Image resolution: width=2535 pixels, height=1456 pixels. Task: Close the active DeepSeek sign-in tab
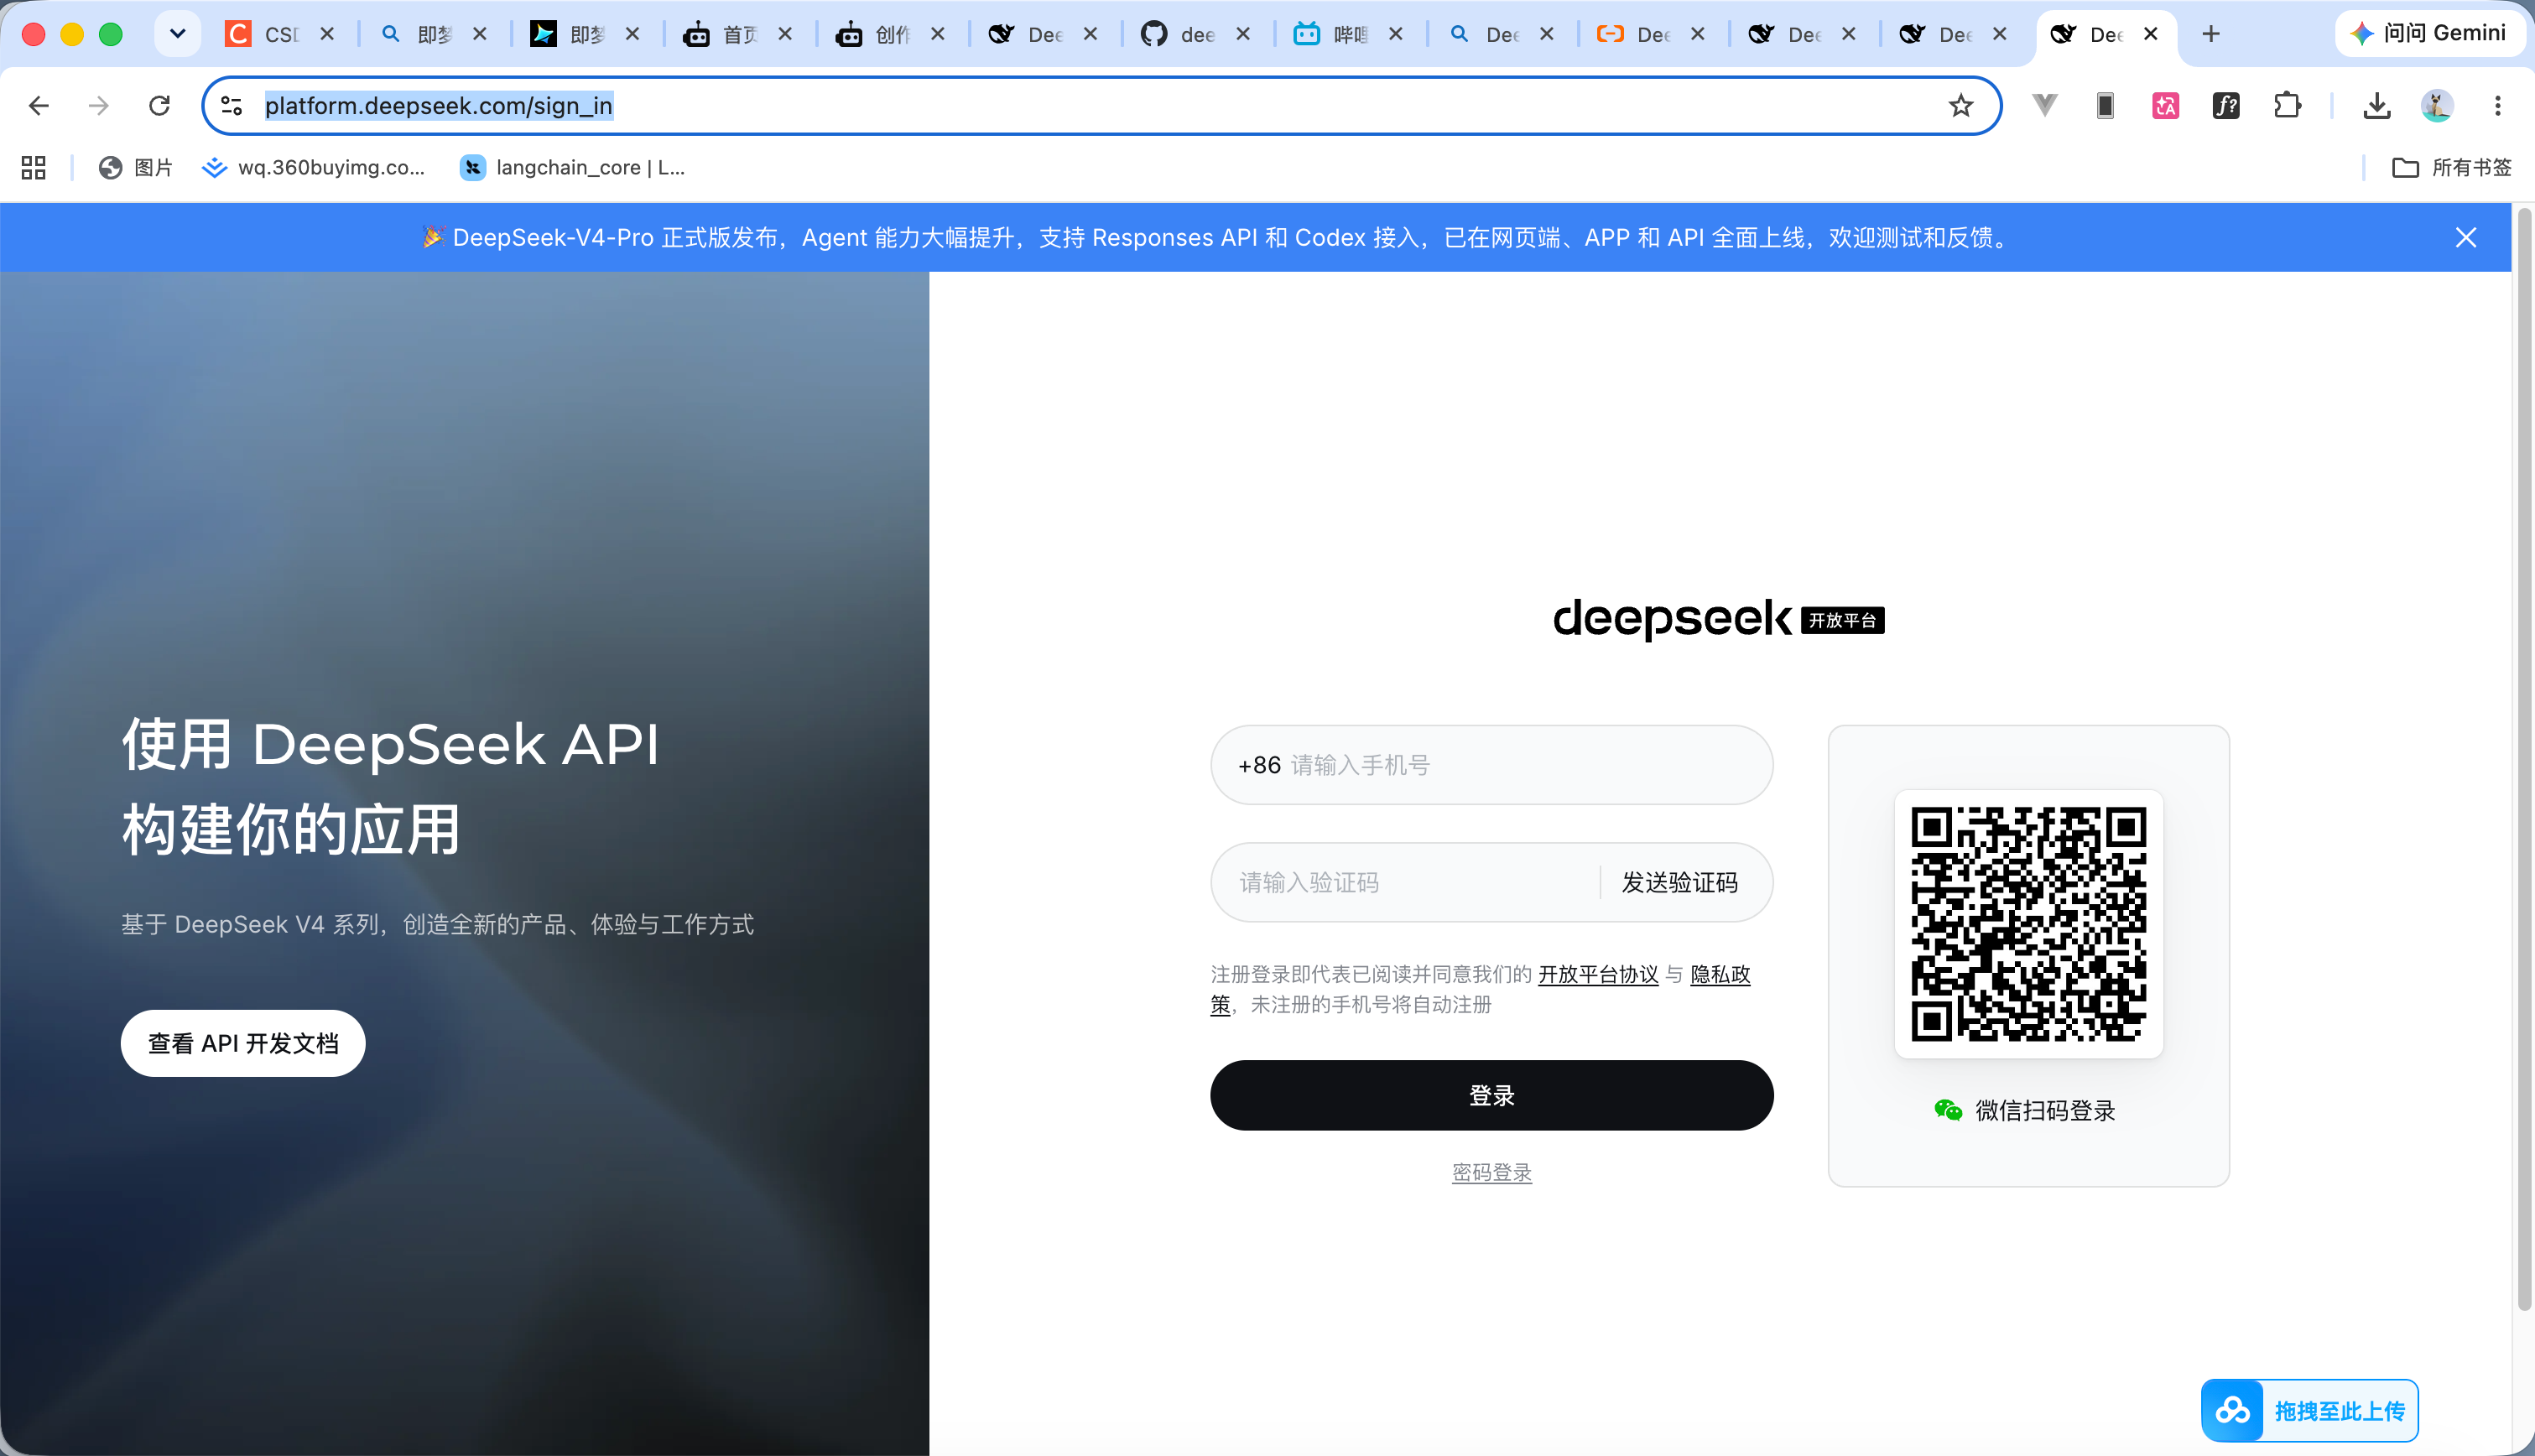[x=2151, y=34]
